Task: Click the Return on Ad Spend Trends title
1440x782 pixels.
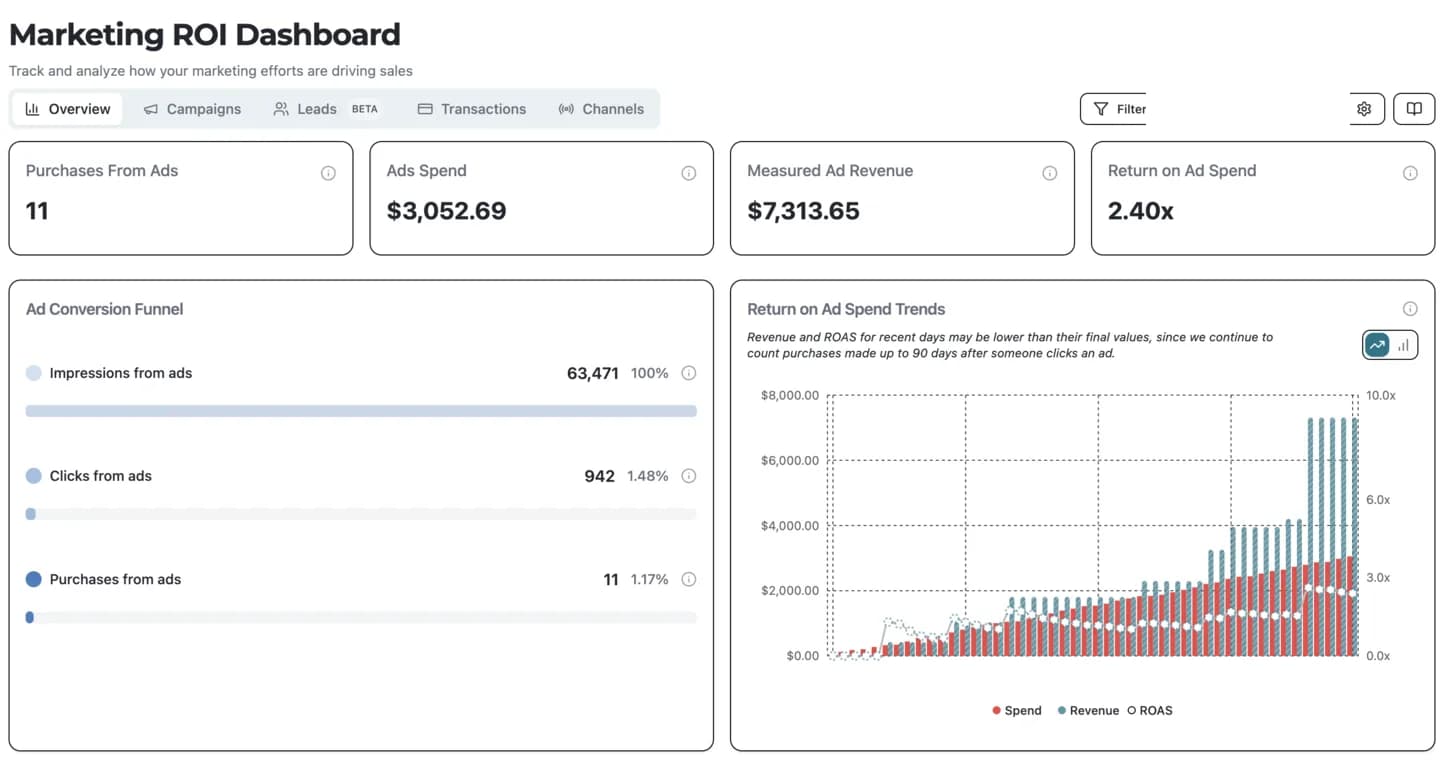Action: [846, 309]
